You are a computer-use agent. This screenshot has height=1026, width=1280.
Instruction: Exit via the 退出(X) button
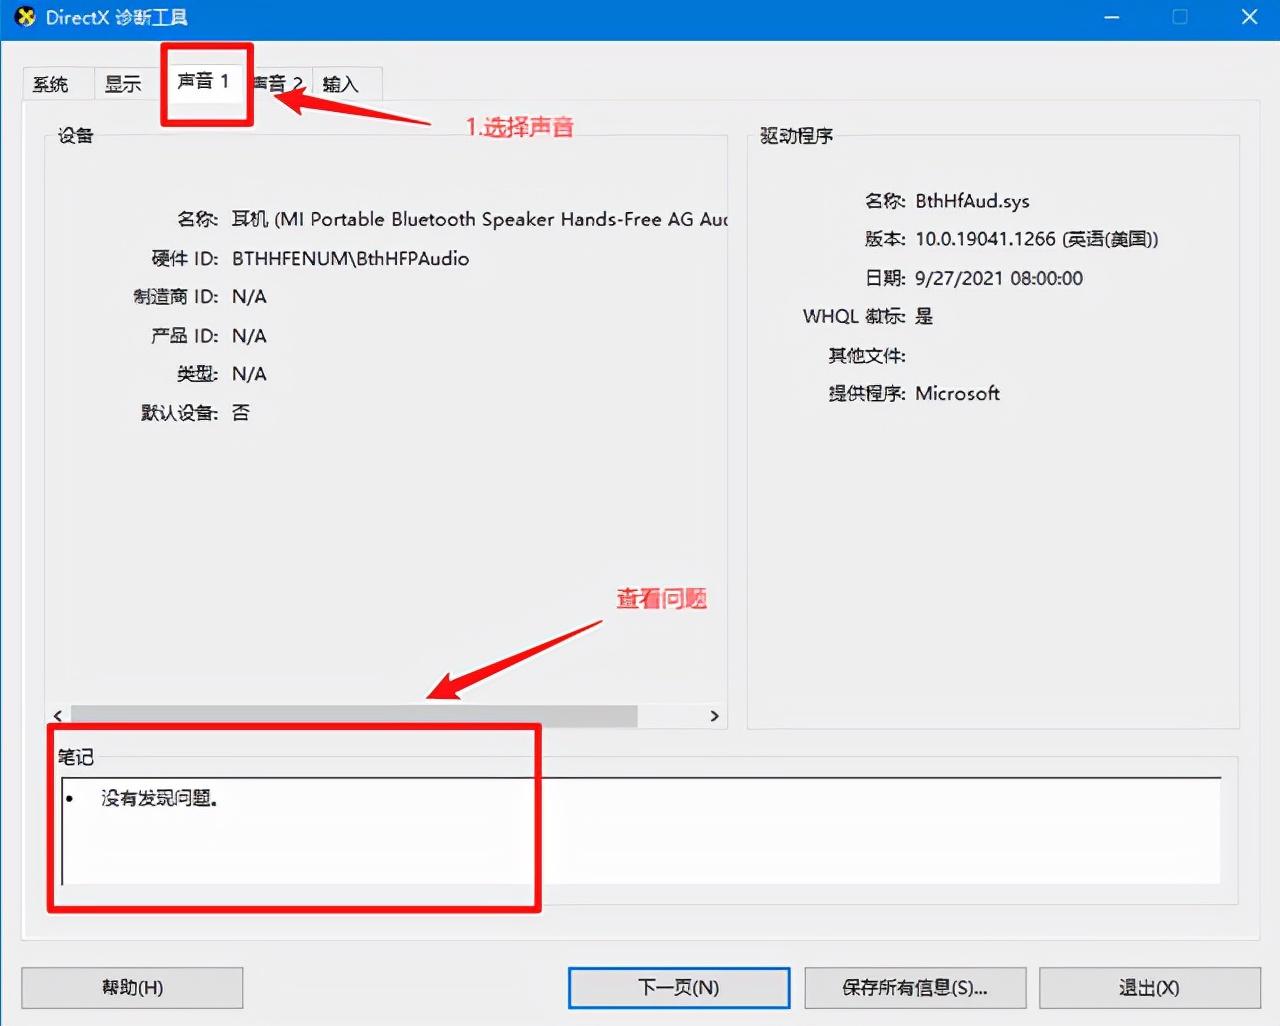point(1150,987)
